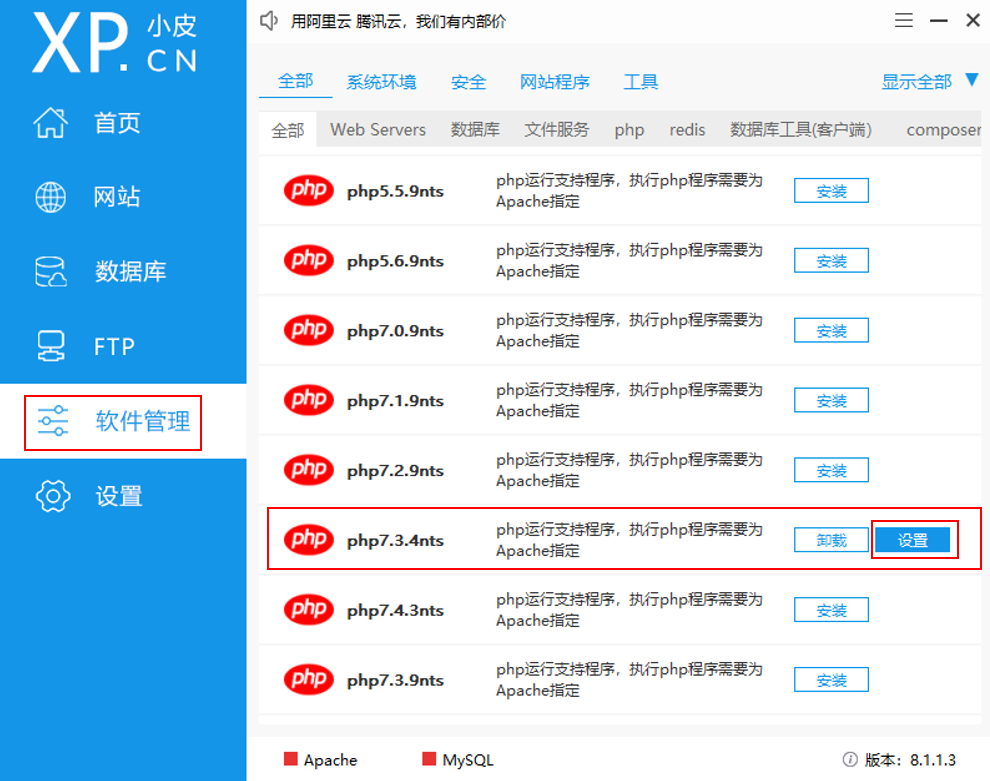Viewport: 990px width, 781px height.
Task: Click the MySQL status indicator at the bottom
Action: 430,760
